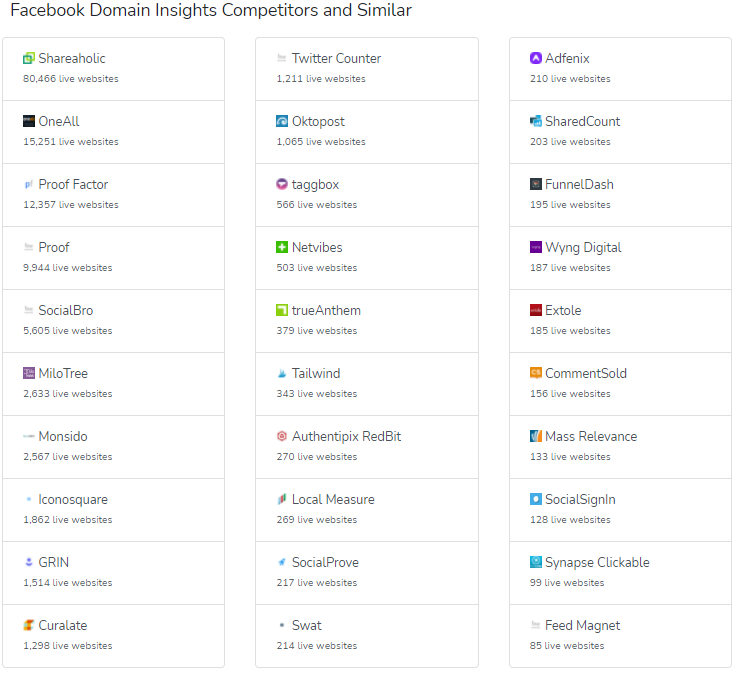
Task: Click the Netvibes green plus icon
Action: click(282, 248)
